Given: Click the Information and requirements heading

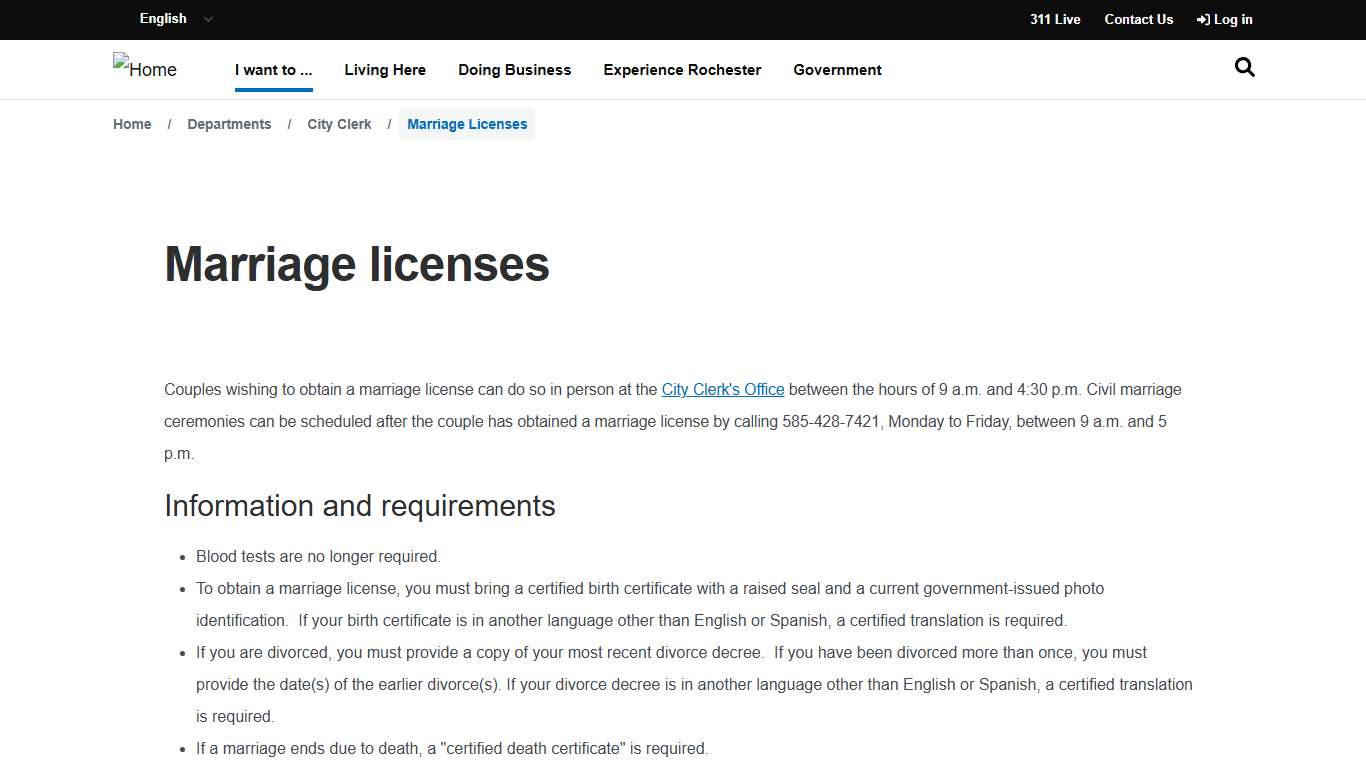Looking at the screenshot, I should (360, 506).
